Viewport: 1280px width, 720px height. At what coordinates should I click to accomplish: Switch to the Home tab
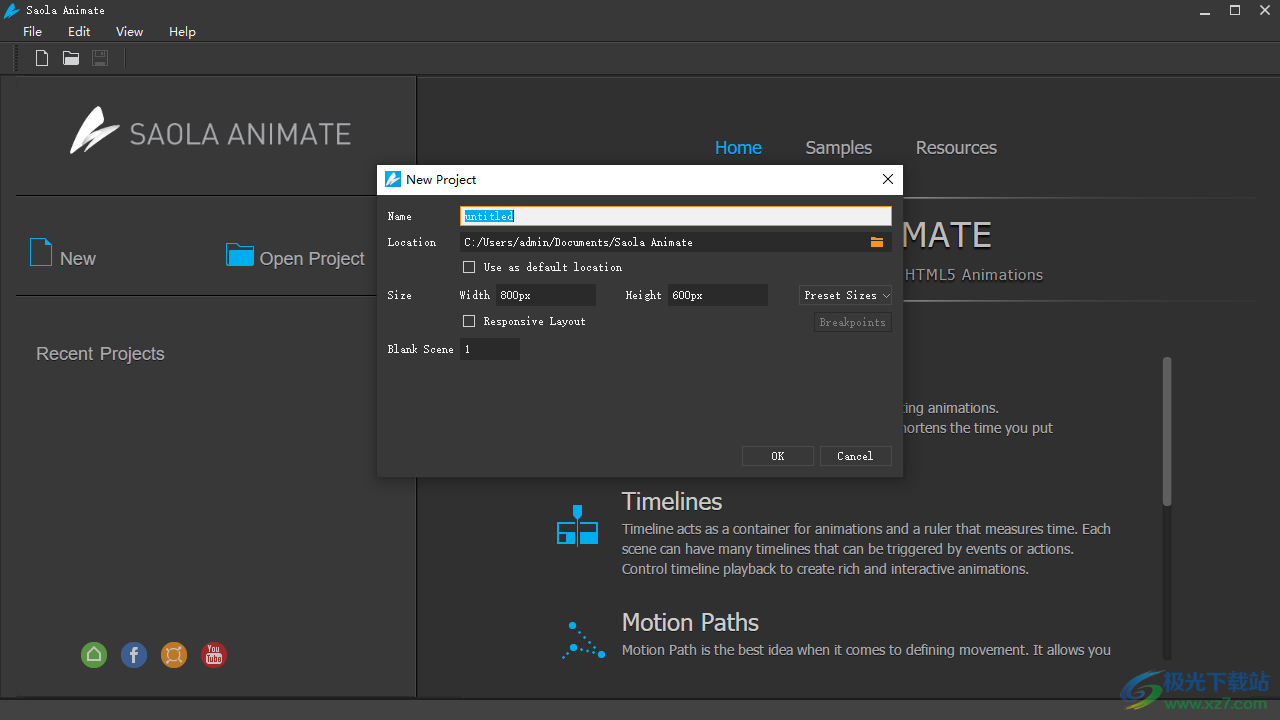(x=738, y=148)
